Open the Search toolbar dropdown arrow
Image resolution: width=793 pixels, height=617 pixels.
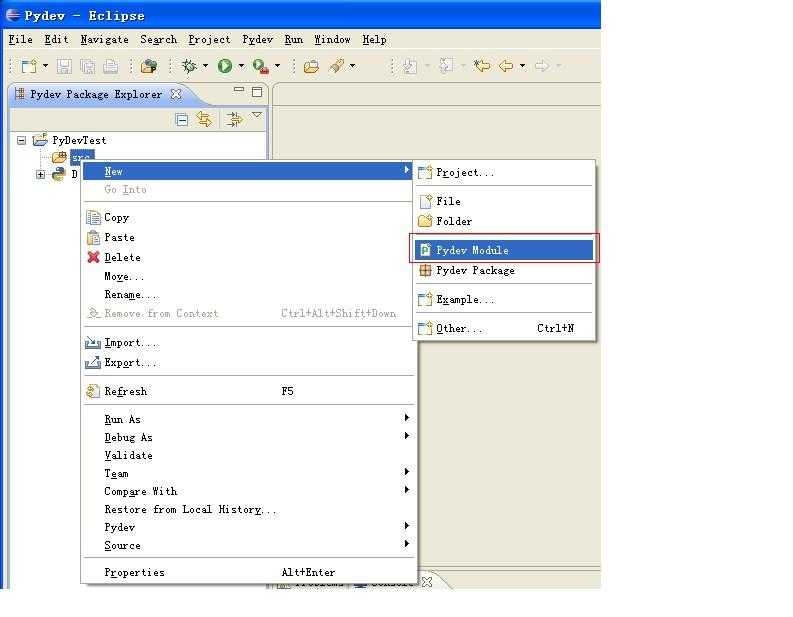tap(353, 66)
